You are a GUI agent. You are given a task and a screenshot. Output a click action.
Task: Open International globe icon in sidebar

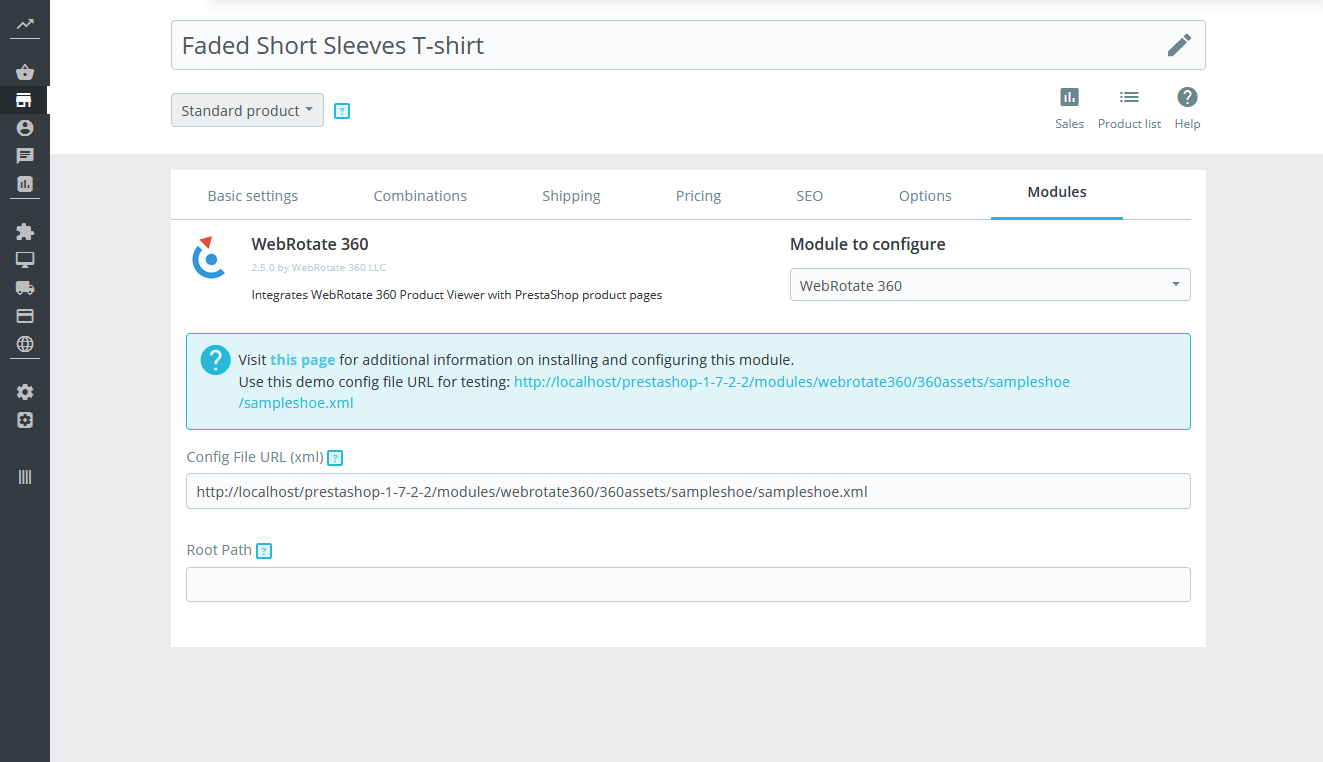coord(25,344)
